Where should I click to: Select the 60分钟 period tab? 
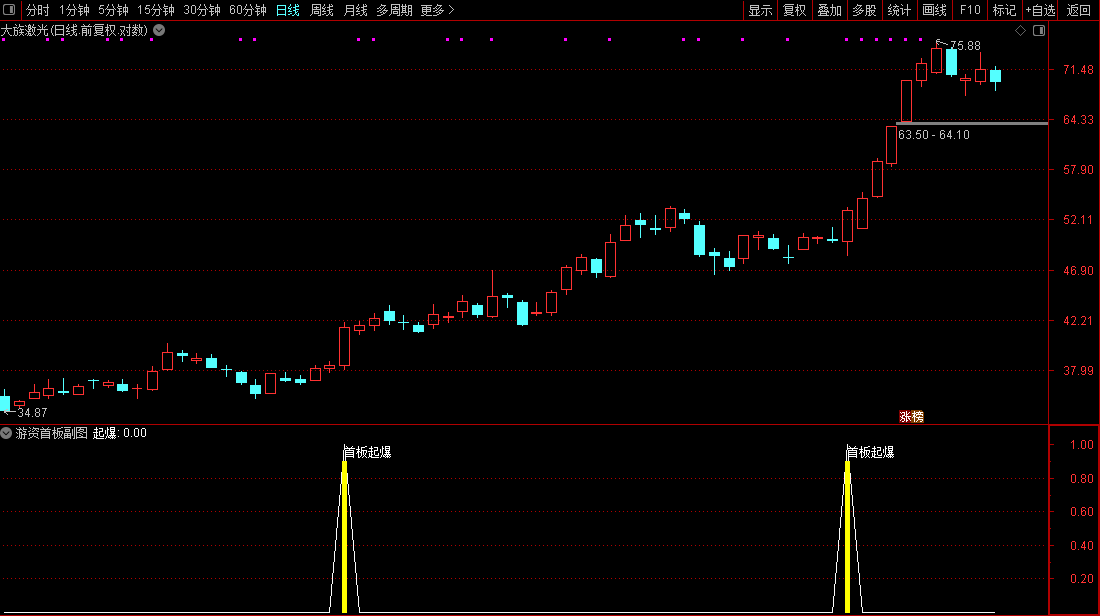[248, 10]
